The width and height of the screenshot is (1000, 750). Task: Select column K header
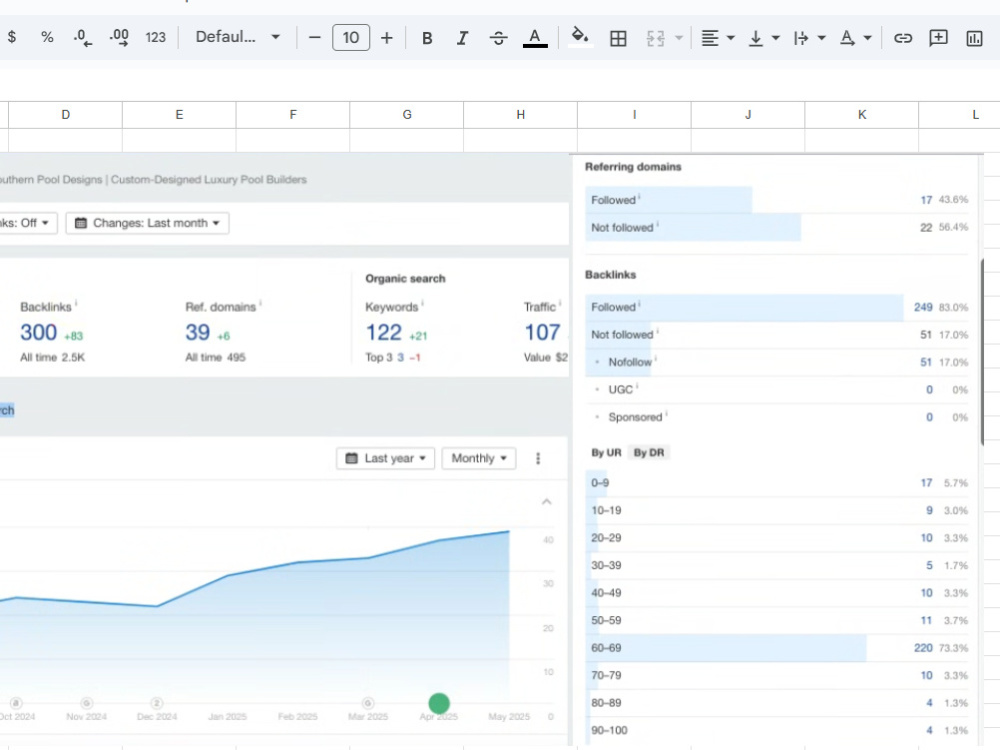click(862, 115)
